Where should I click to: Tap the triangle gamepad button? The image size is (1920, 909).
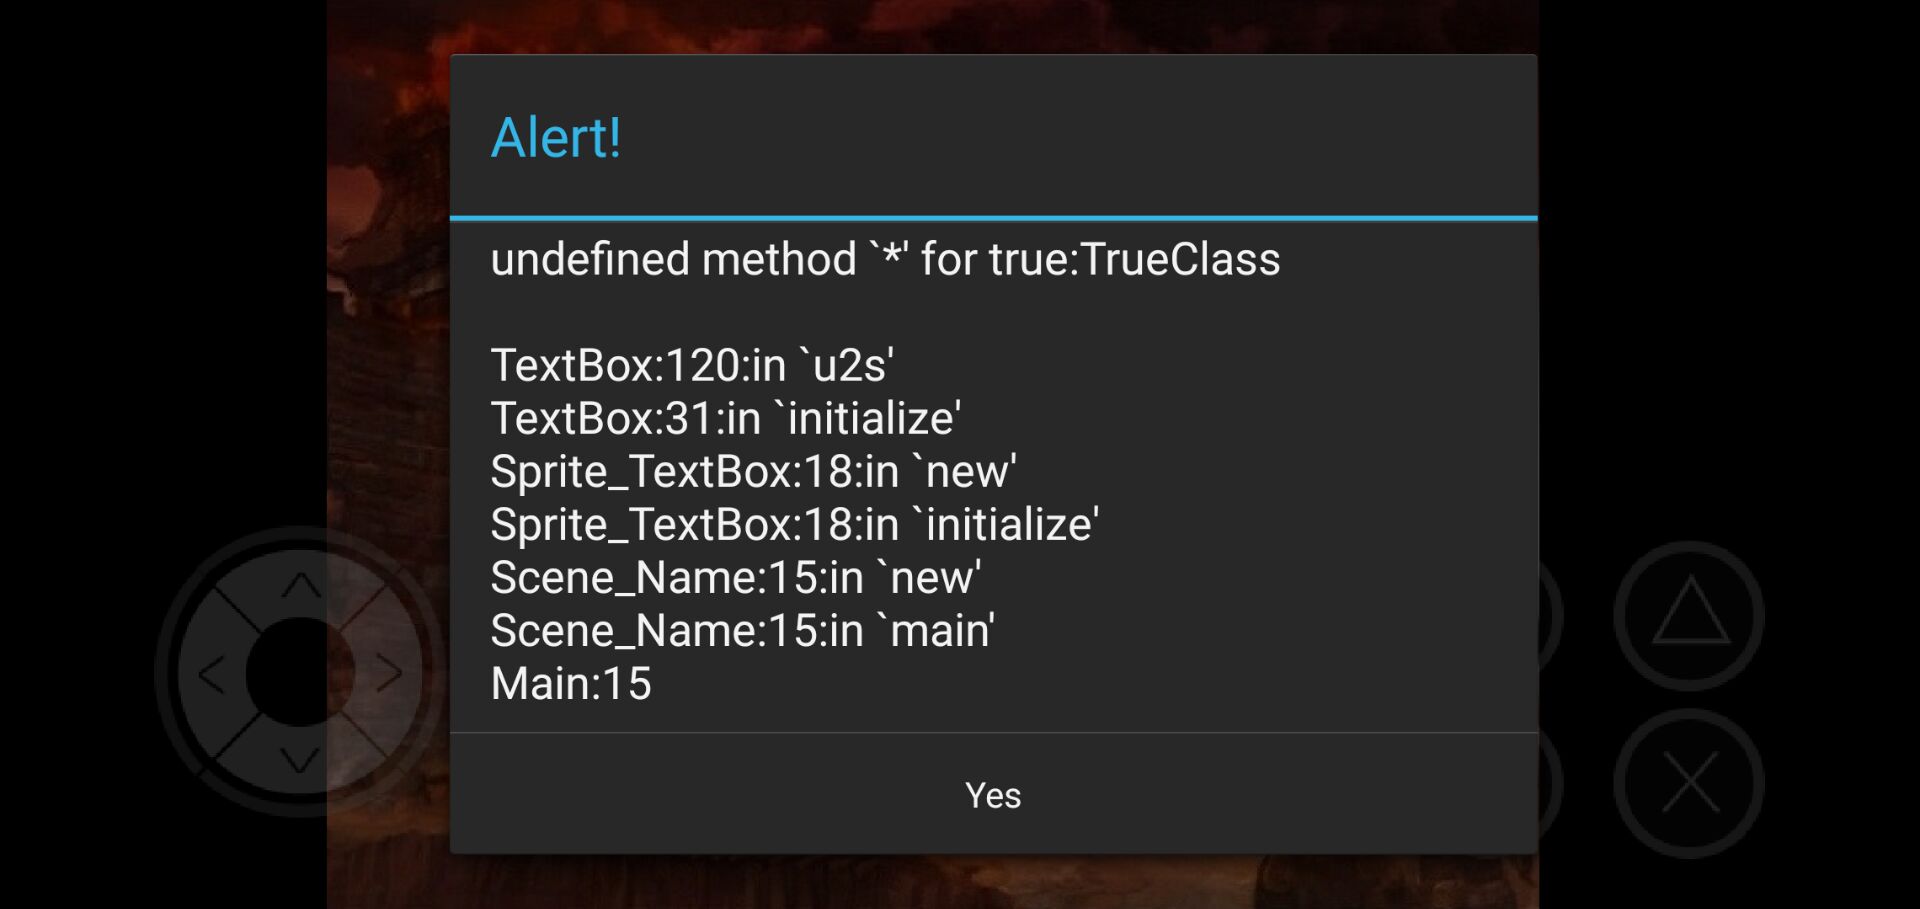click(x=1689, y=614)
